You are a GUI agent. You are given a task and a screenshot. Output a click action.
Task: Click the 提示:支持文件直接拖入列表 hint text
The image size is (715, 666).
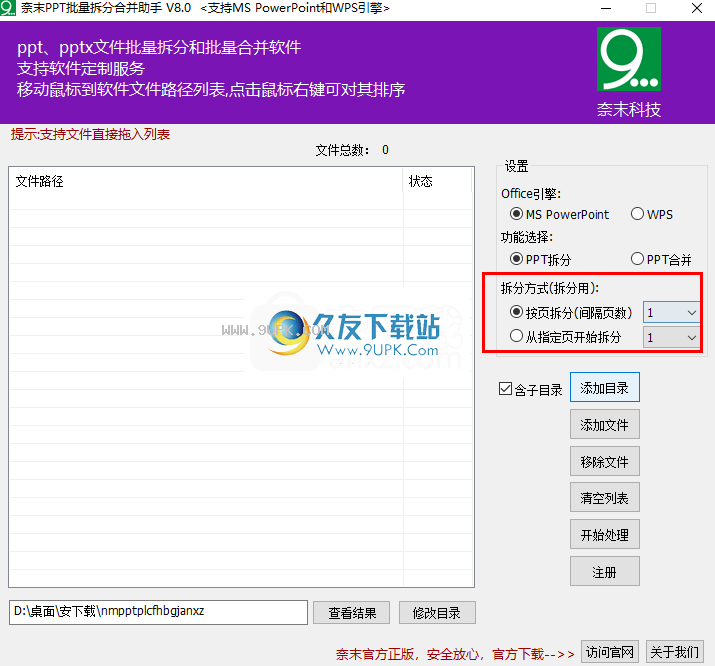tap(90, 134)
